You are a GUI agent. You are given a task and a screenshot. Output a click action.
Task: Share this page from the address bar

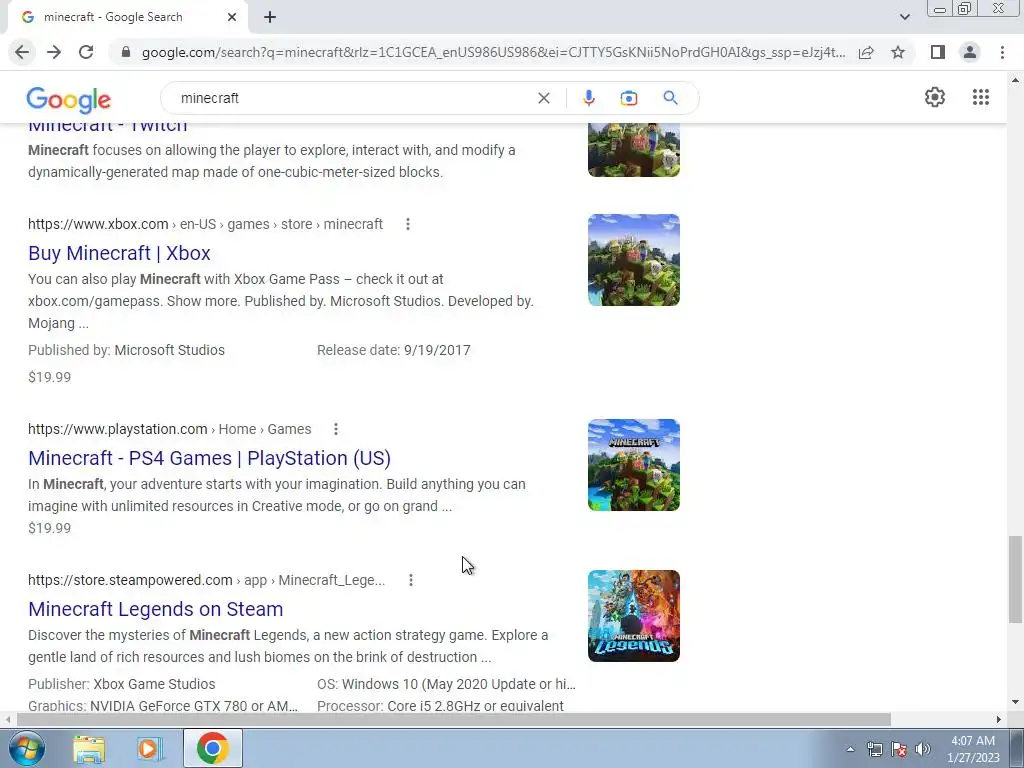tap(866, 52)
